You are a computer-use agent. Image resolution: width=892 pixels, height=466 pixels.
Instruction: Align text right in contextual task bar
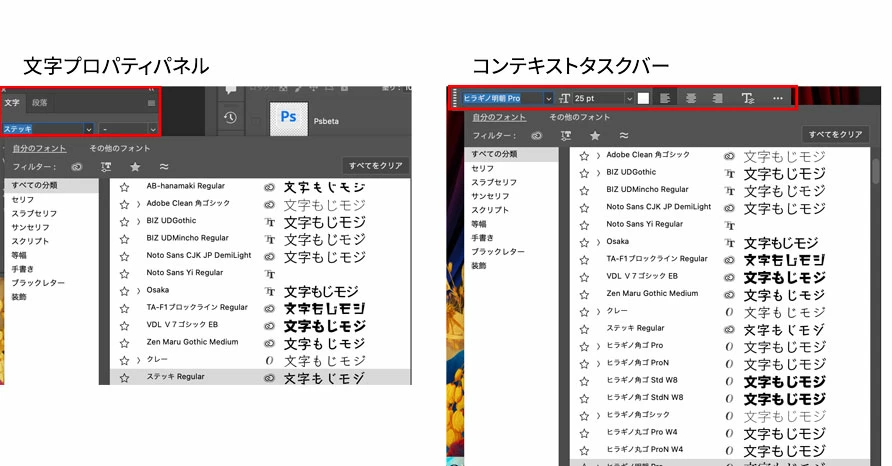(x=717, y=98)
